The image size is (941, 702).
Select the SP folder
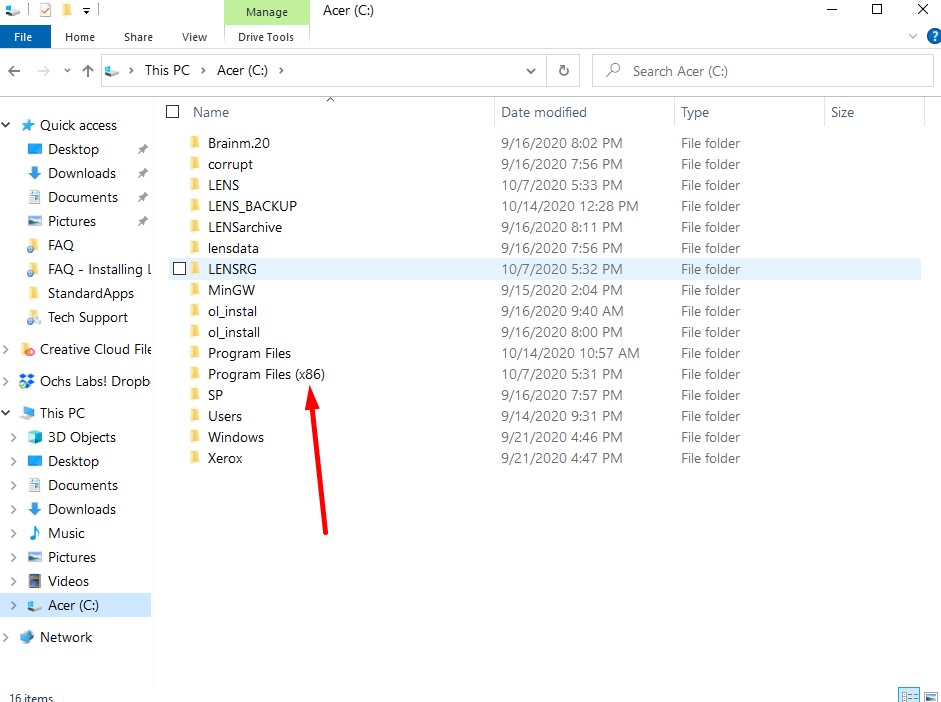tap(215, 395)
